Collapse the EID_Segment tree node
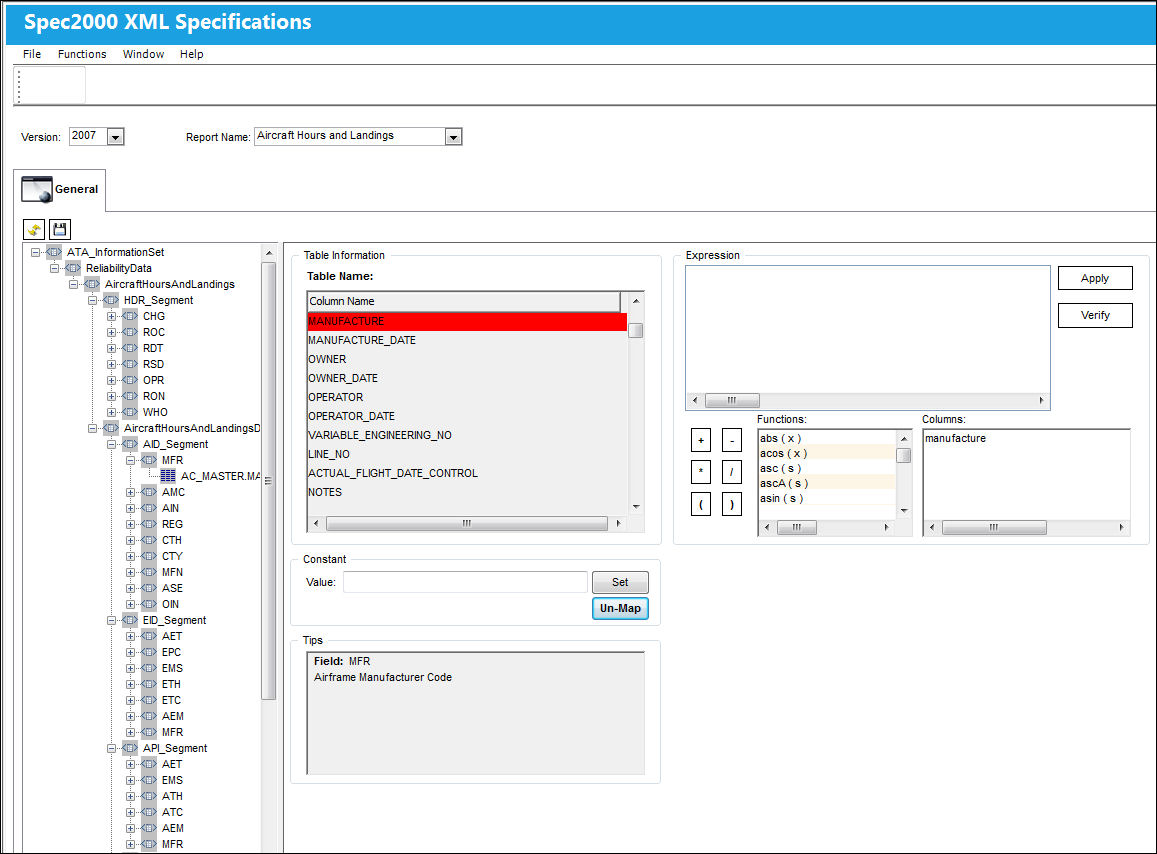Viewport: 1157px width, 854px height. click(x=111, y=620)
